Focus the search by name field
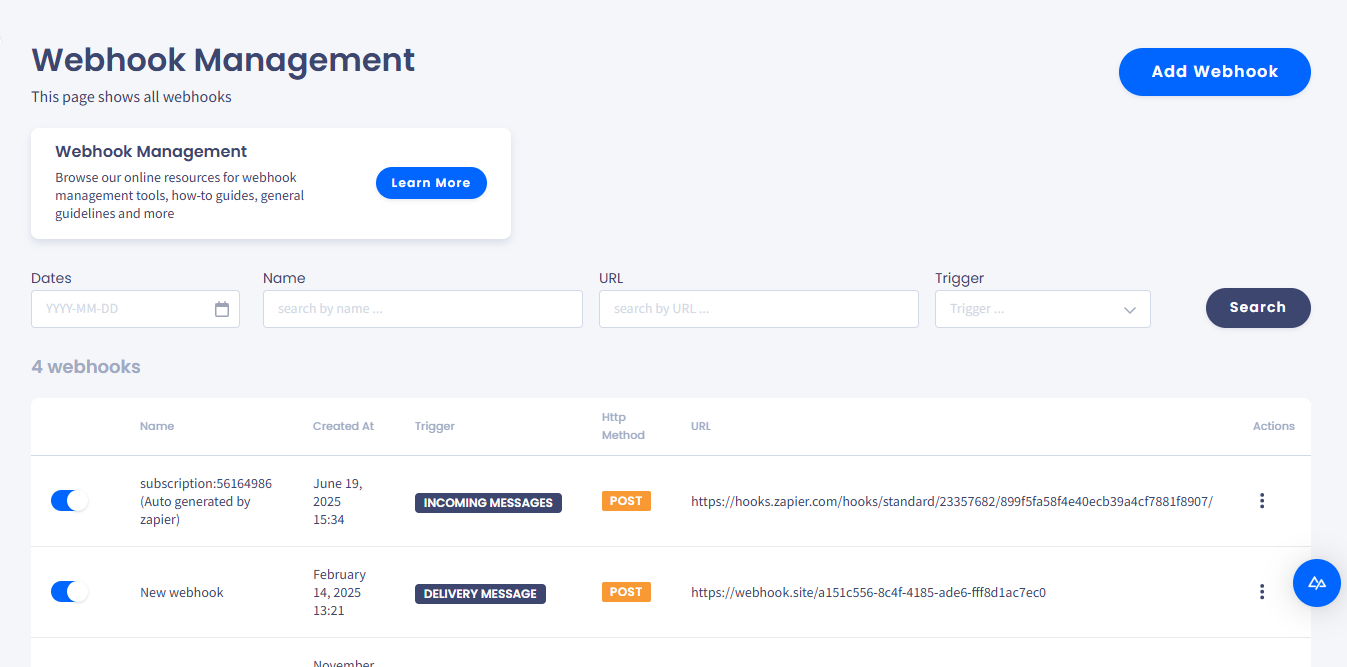Screen dimensions: 1347x667 (423, 309)
